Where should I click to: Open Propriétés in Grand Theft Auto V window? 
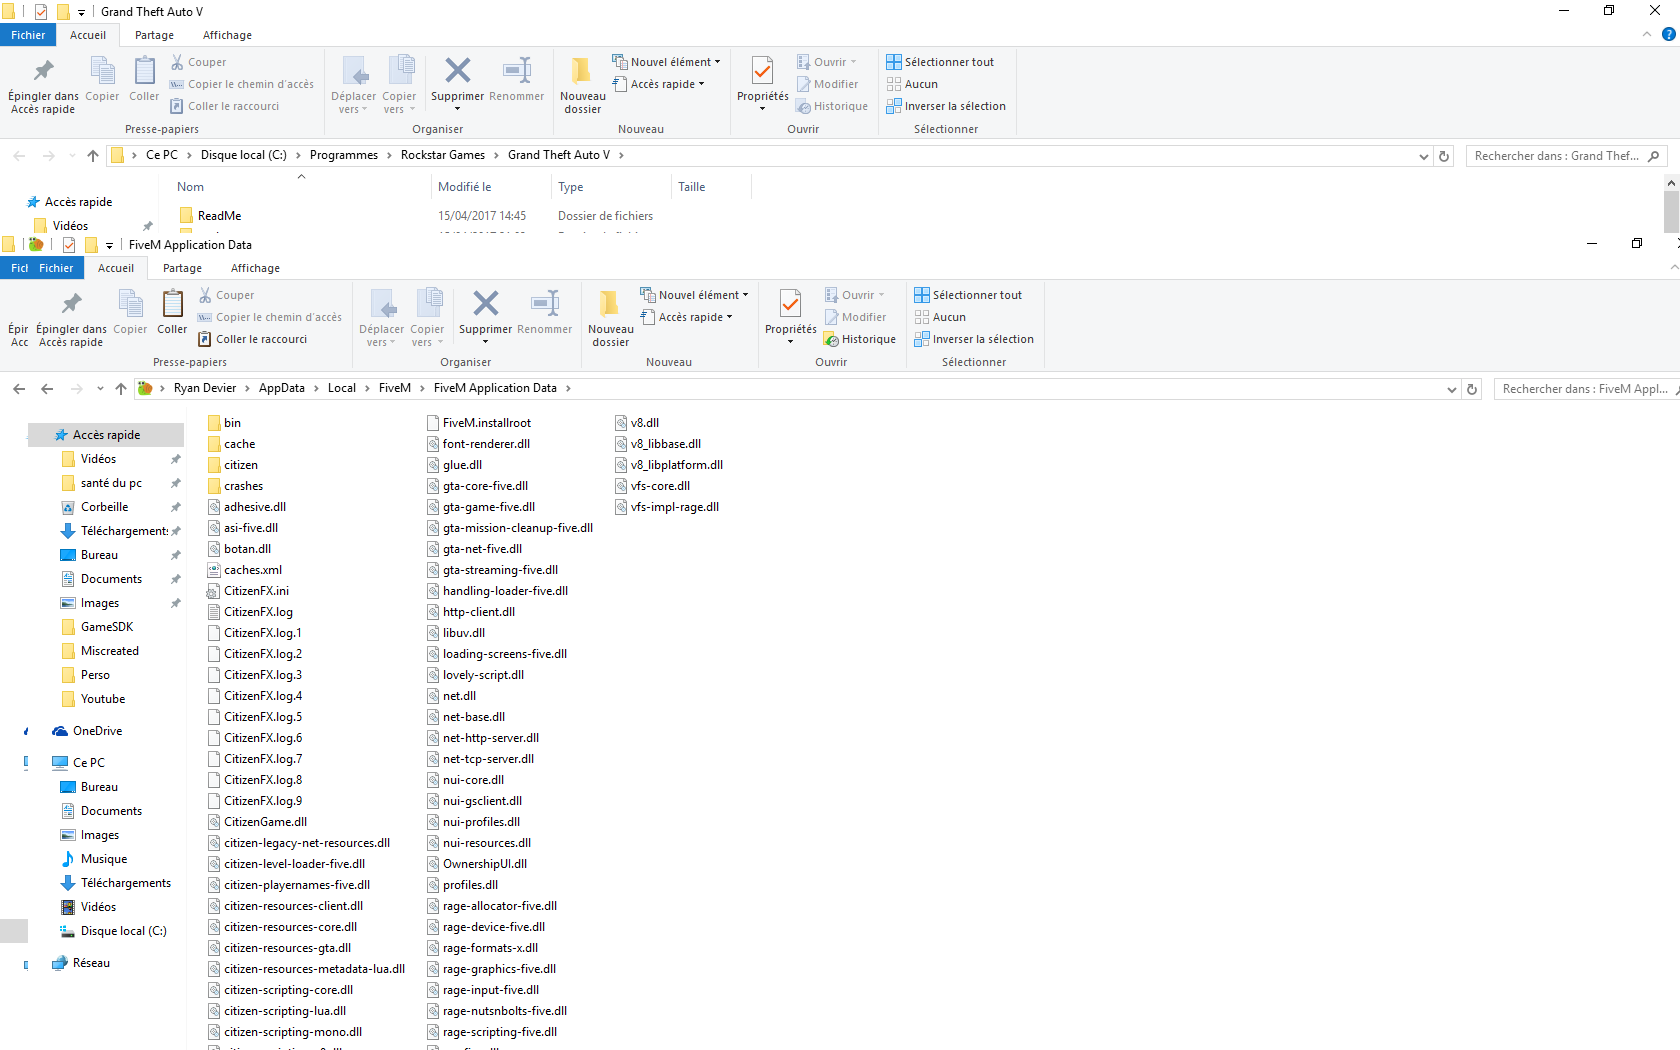tap(762, 84)
